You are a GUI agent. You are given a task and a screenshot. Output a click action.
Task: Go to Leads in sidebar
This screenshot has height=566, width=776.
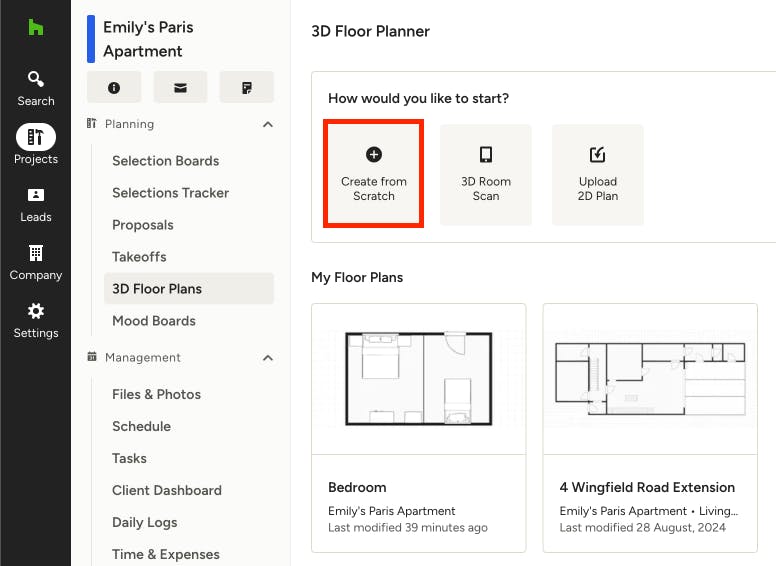[36, 205]
